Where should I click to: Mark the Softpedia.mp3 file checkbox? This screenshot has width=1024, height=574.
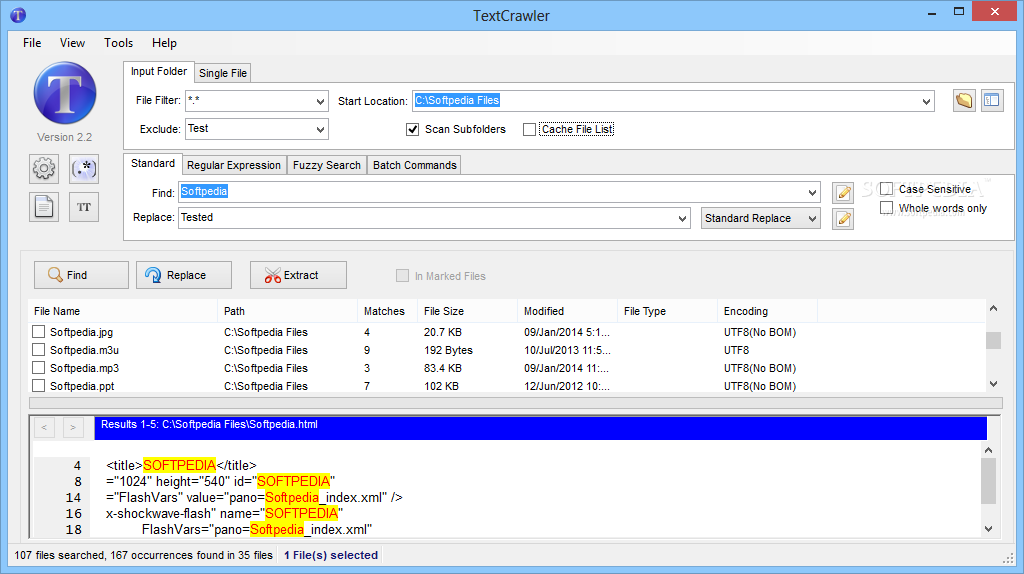tap(39, 368)
